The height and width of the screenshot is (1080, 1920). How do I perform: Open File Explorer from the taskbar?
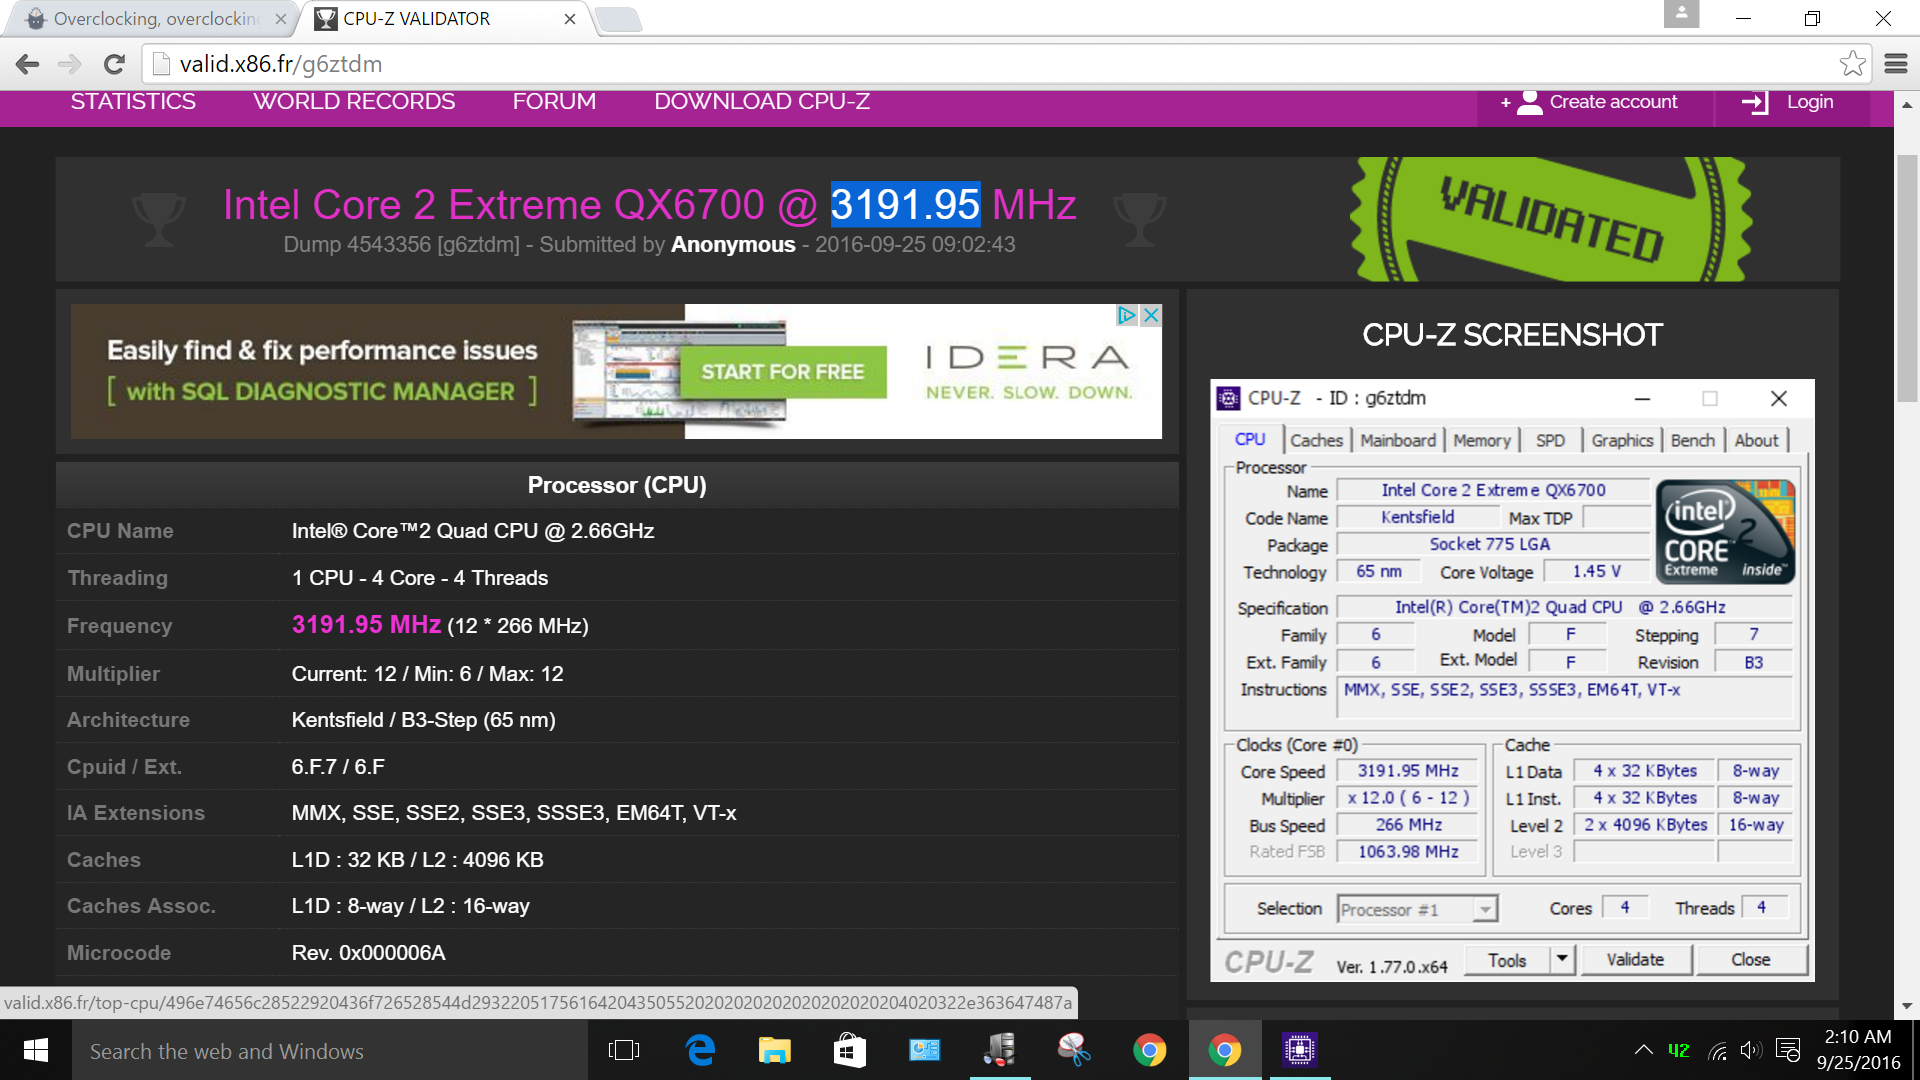point(774,1050)
